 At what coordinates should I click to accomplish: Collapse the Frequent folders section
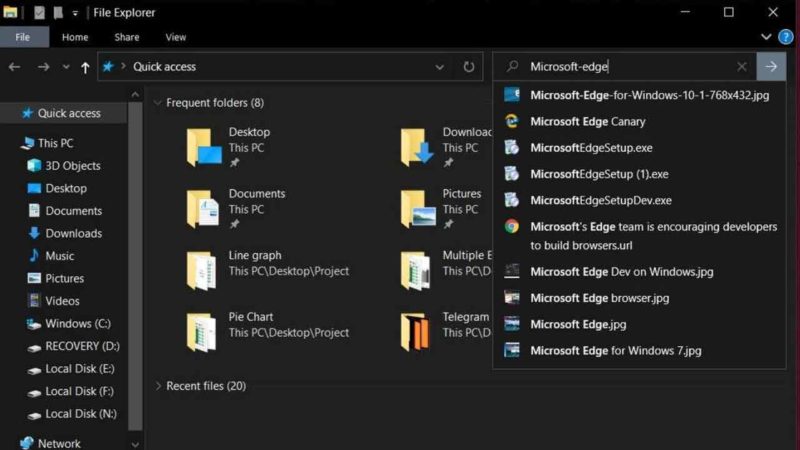click(x=158, y=103)
